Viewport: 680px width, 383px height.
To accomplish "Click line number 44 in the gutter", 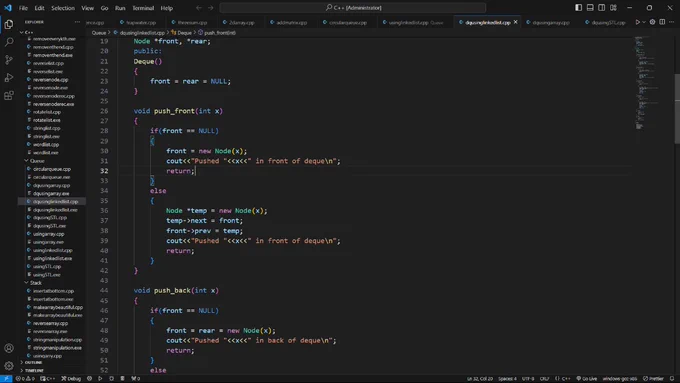I will pos(104,291).
